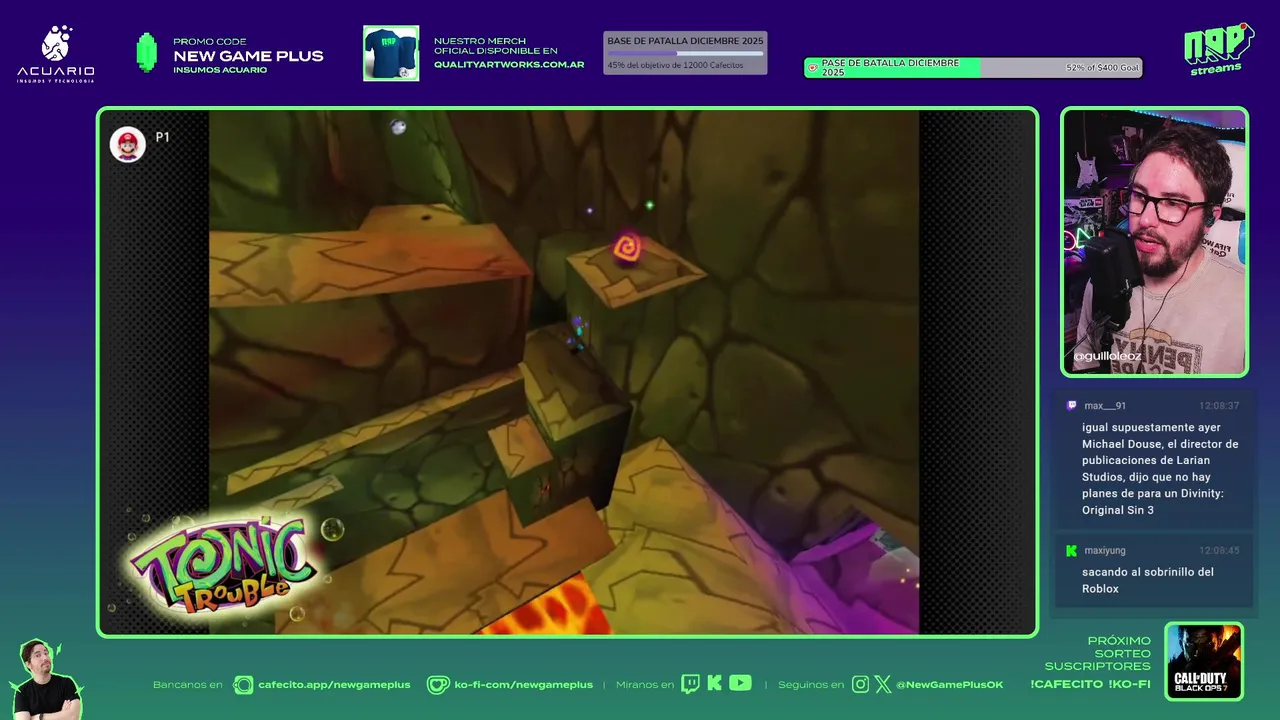Click the 12:08:45 chat timestamp
Screen dimensions: 1280x720
tap(1219, 551)
